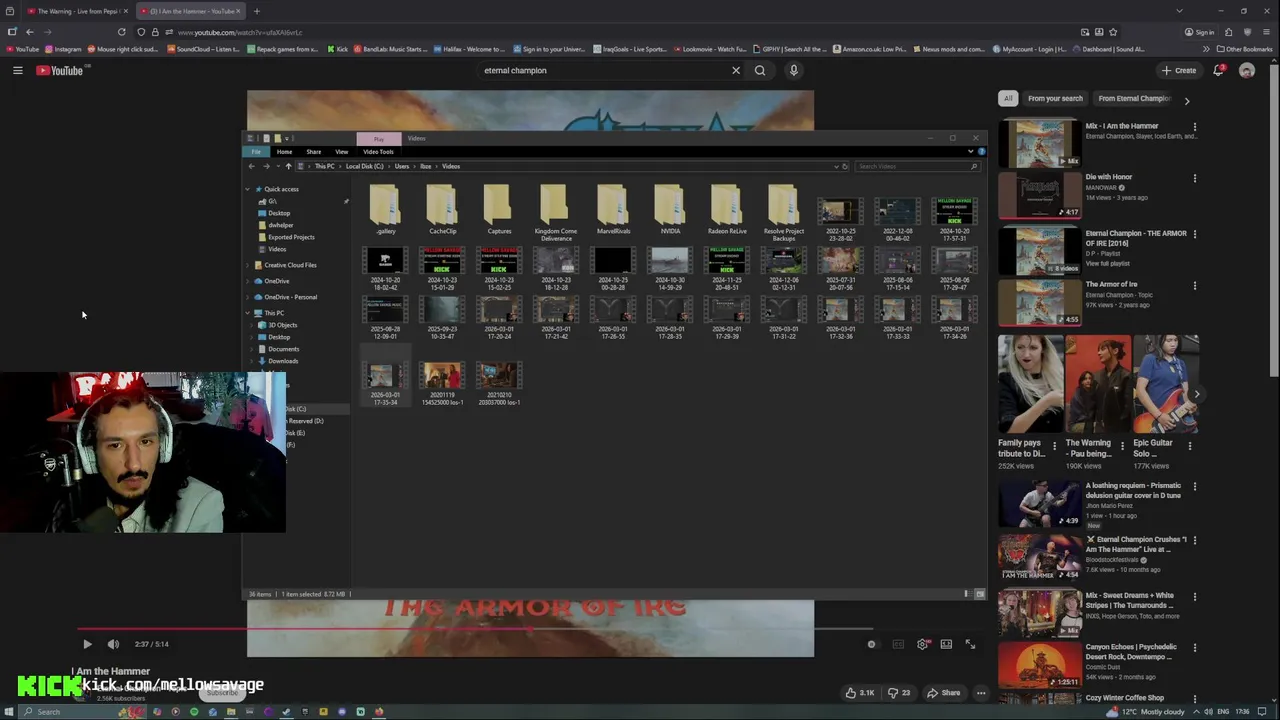Image resolution: width=1280 pixels, height=720 pixels.
Task: Click the YouTube search magnifier button
Action: coord(760,70)
